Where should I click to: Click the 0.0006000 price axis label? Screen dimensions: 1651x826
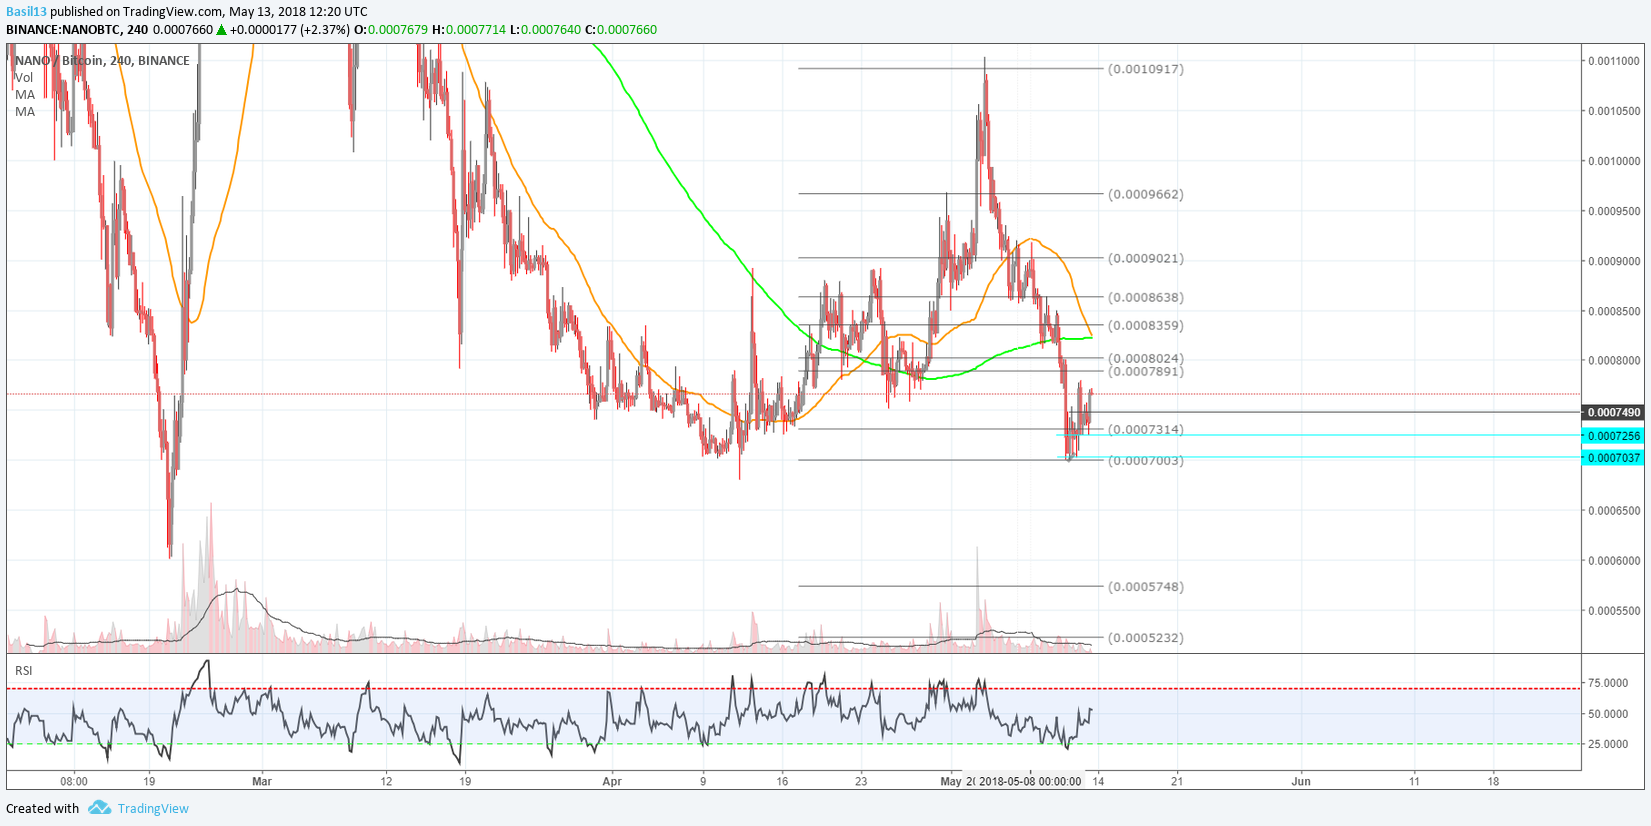[x=1614, y=560]
